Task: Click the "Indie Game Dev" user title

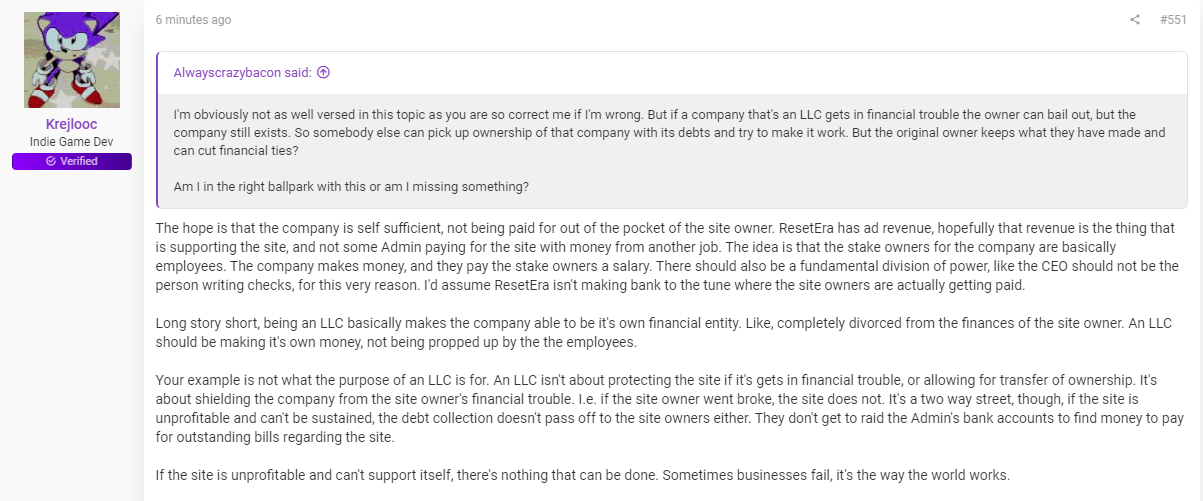Action: (71, 142)
